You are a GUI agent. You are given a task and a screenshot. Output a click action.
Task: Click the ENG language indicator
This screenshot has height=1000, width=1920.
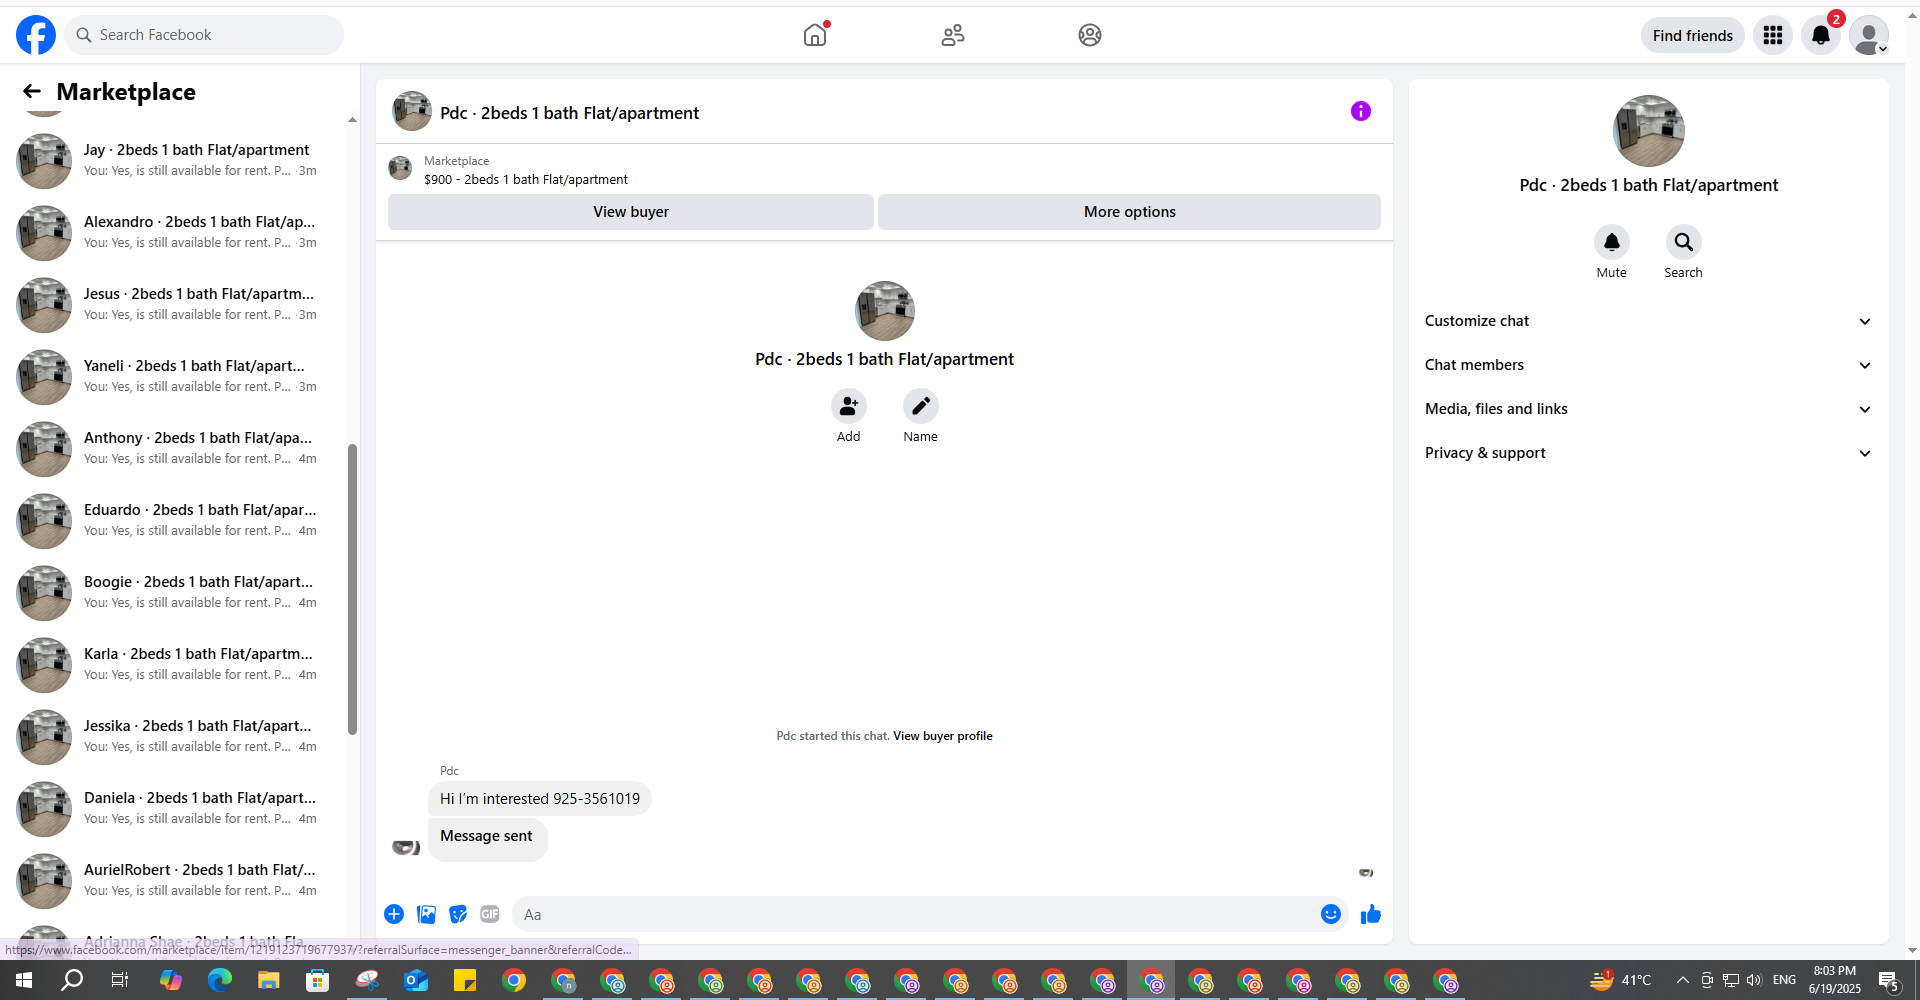click(x=1785, y=980)
